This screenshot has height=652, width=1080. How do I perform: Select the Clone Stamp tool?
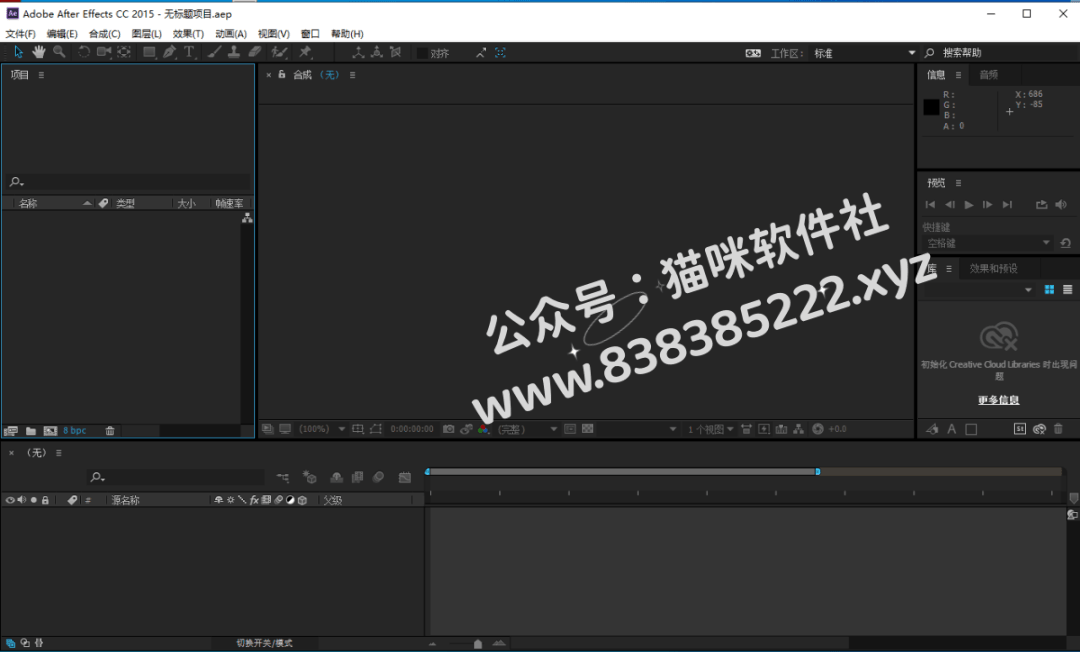coord(234,52)
